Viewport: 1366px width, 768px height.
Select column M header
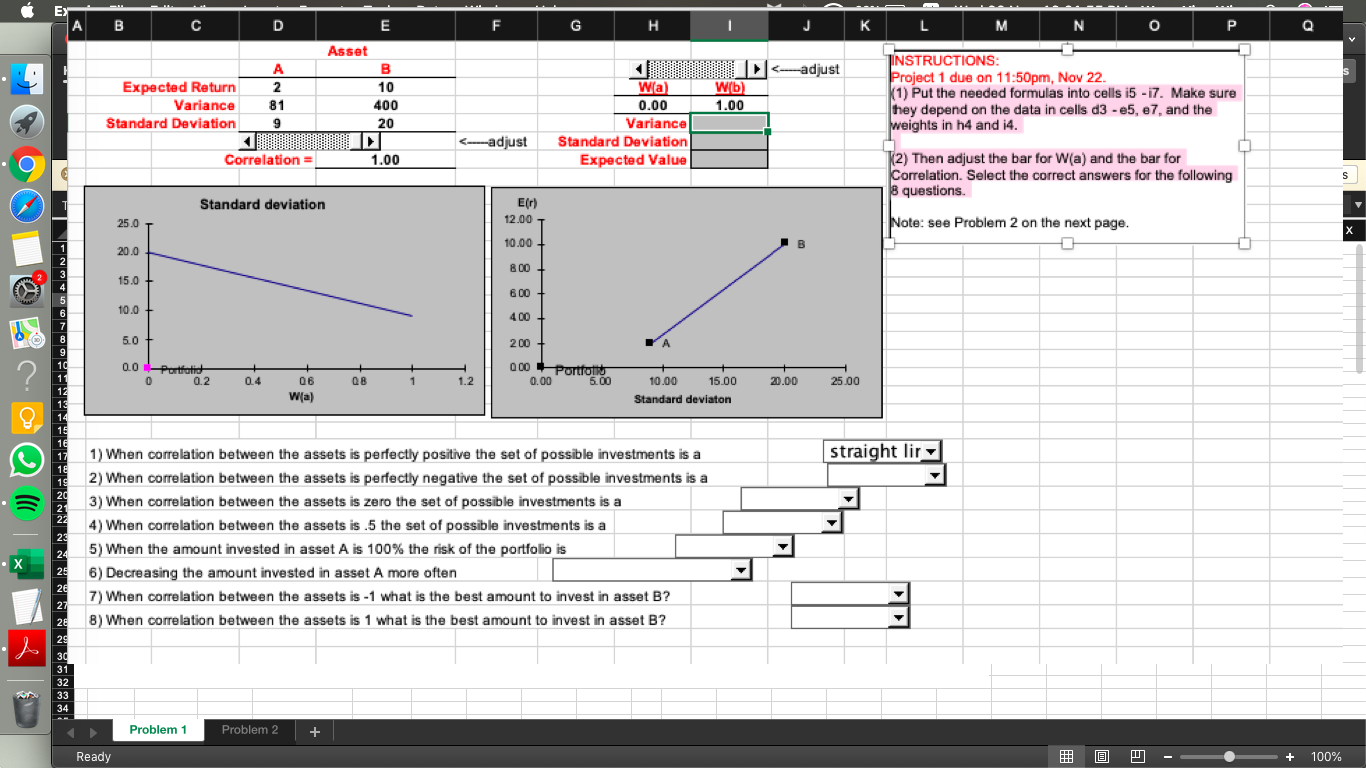pos(1000,27)
